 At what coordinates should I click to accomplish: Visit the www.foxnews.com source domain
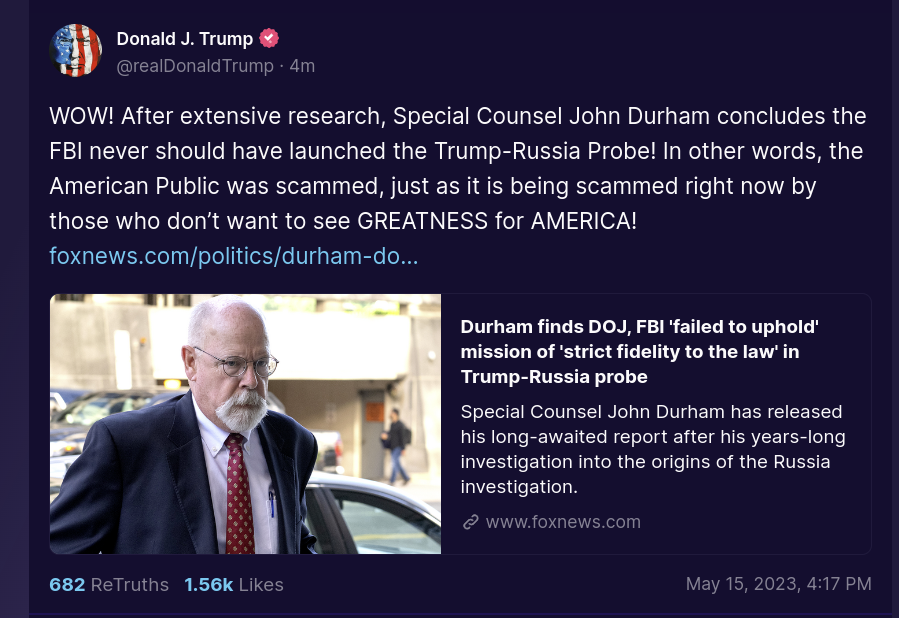[563, 522]
